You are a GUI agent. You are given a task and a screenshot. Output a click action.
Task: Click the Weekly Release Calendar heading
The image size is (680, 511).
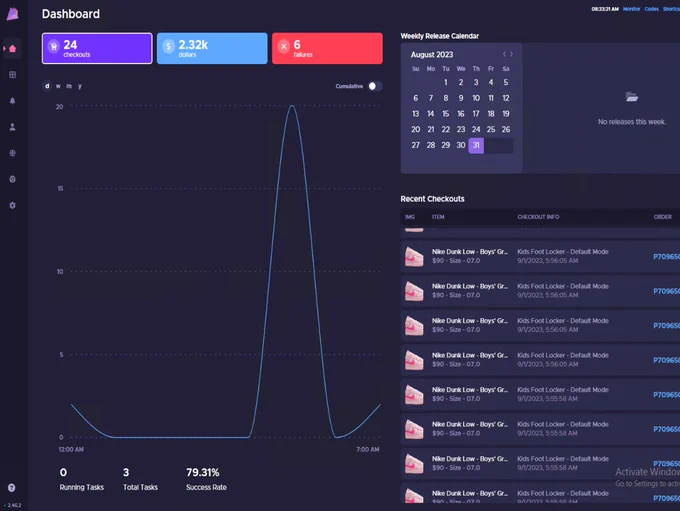[x=440, y=36]
